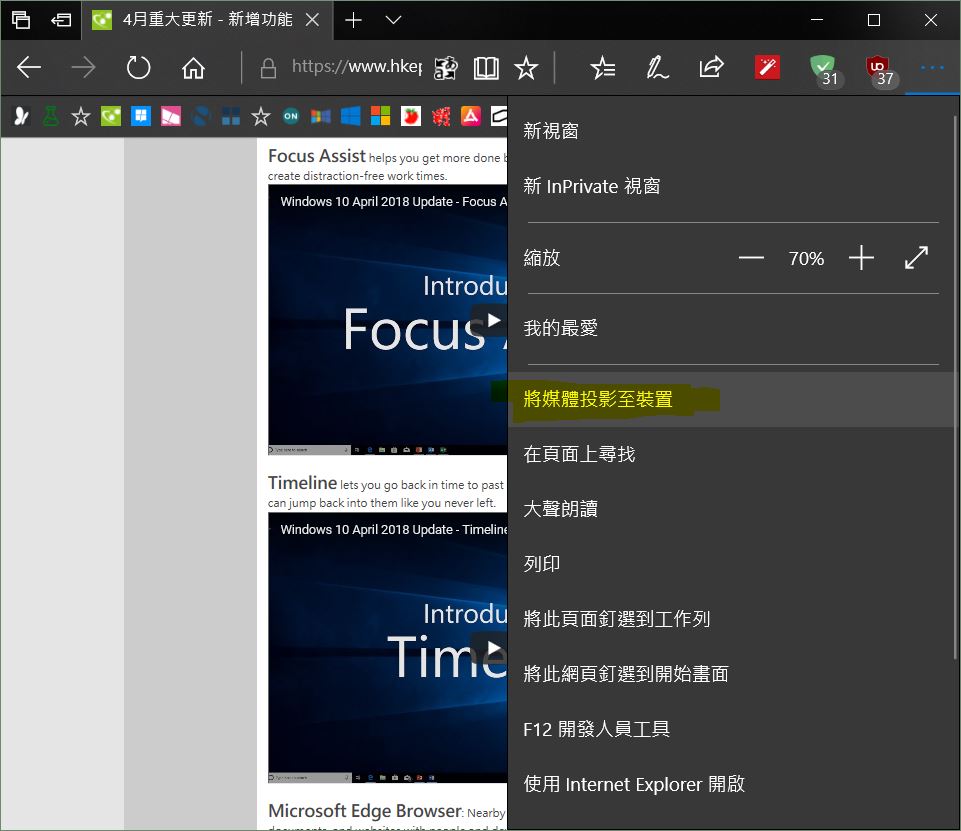Expand the tab previews chevron
Image resolution: width=961 pixels, height=831 pixels.
393,20
